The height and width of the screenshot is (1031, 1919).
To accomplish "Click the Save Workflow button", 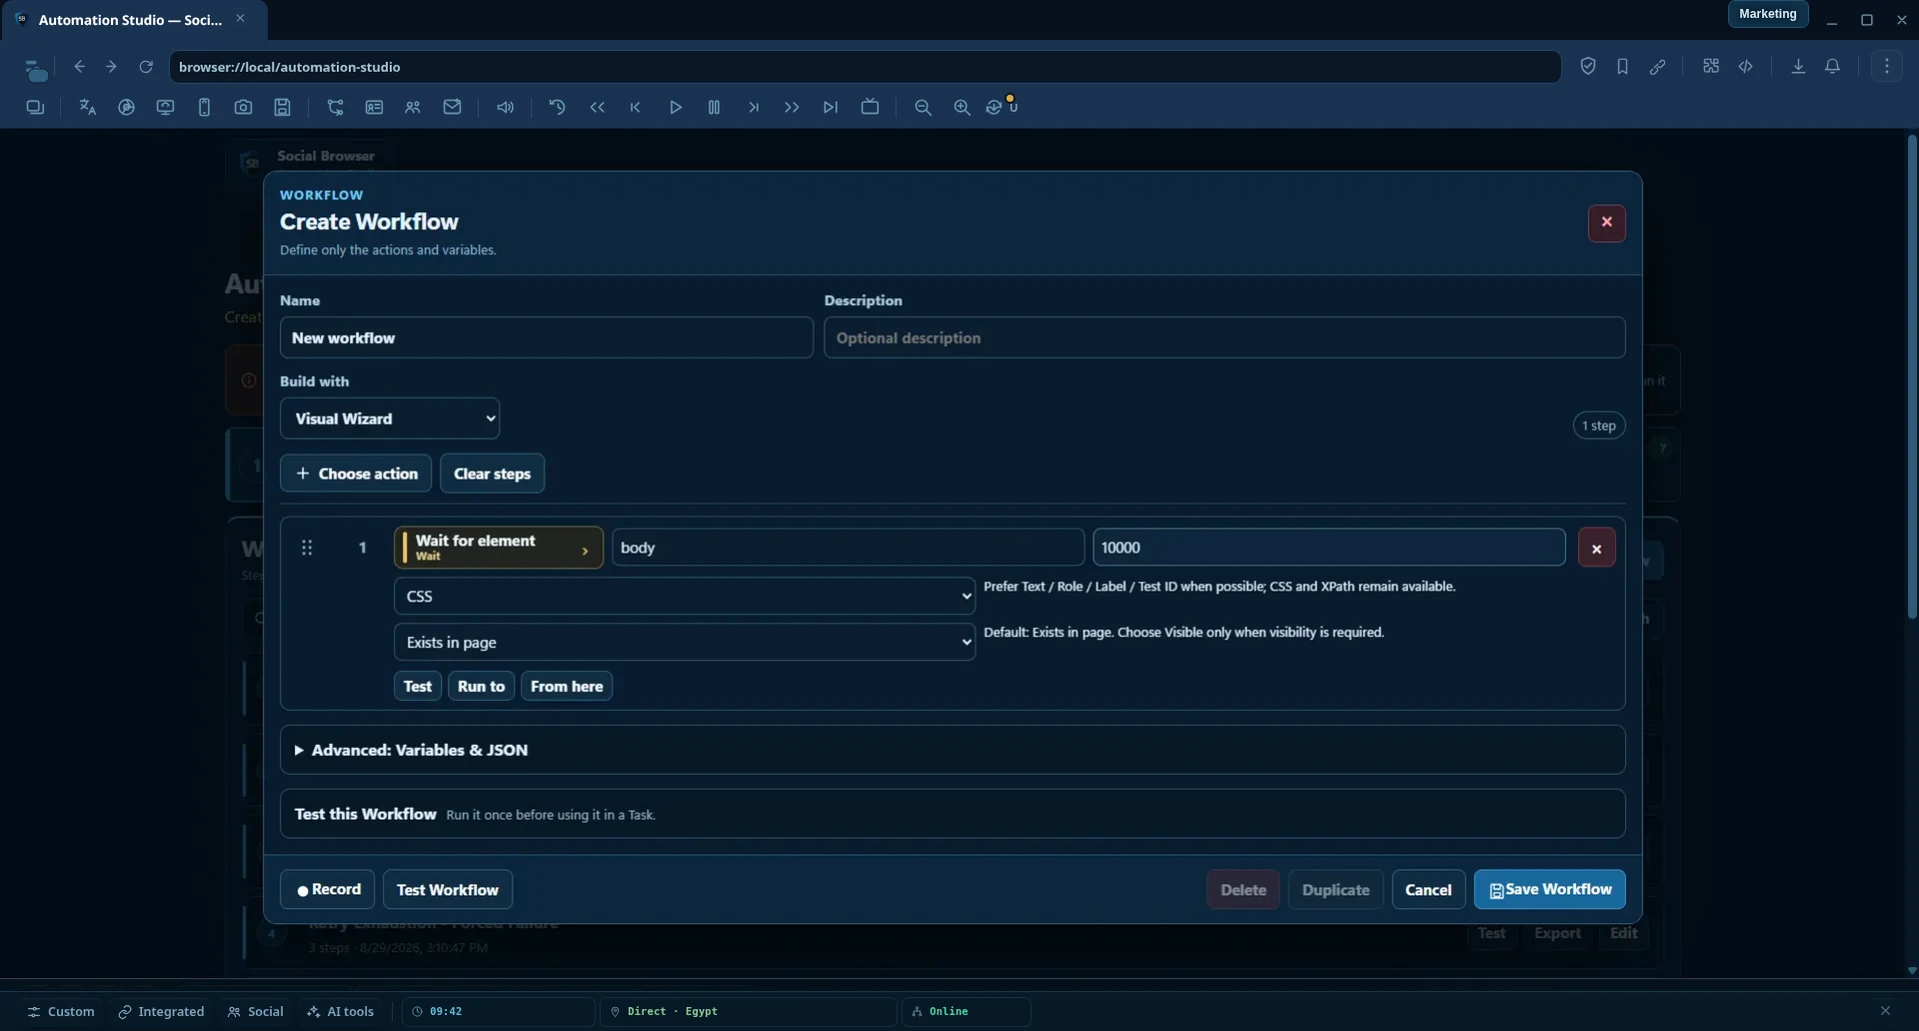I will pos(1550,889).
